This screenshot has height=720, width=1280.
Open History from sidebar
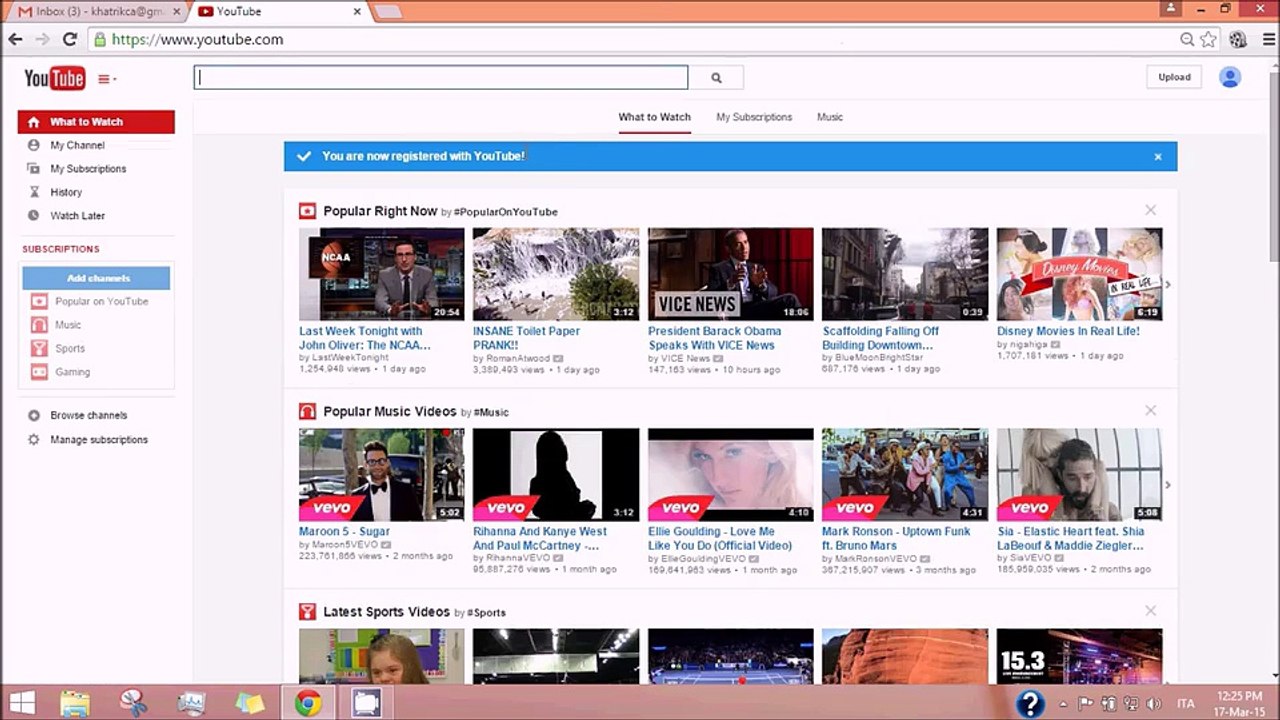(x=66, y=192)
